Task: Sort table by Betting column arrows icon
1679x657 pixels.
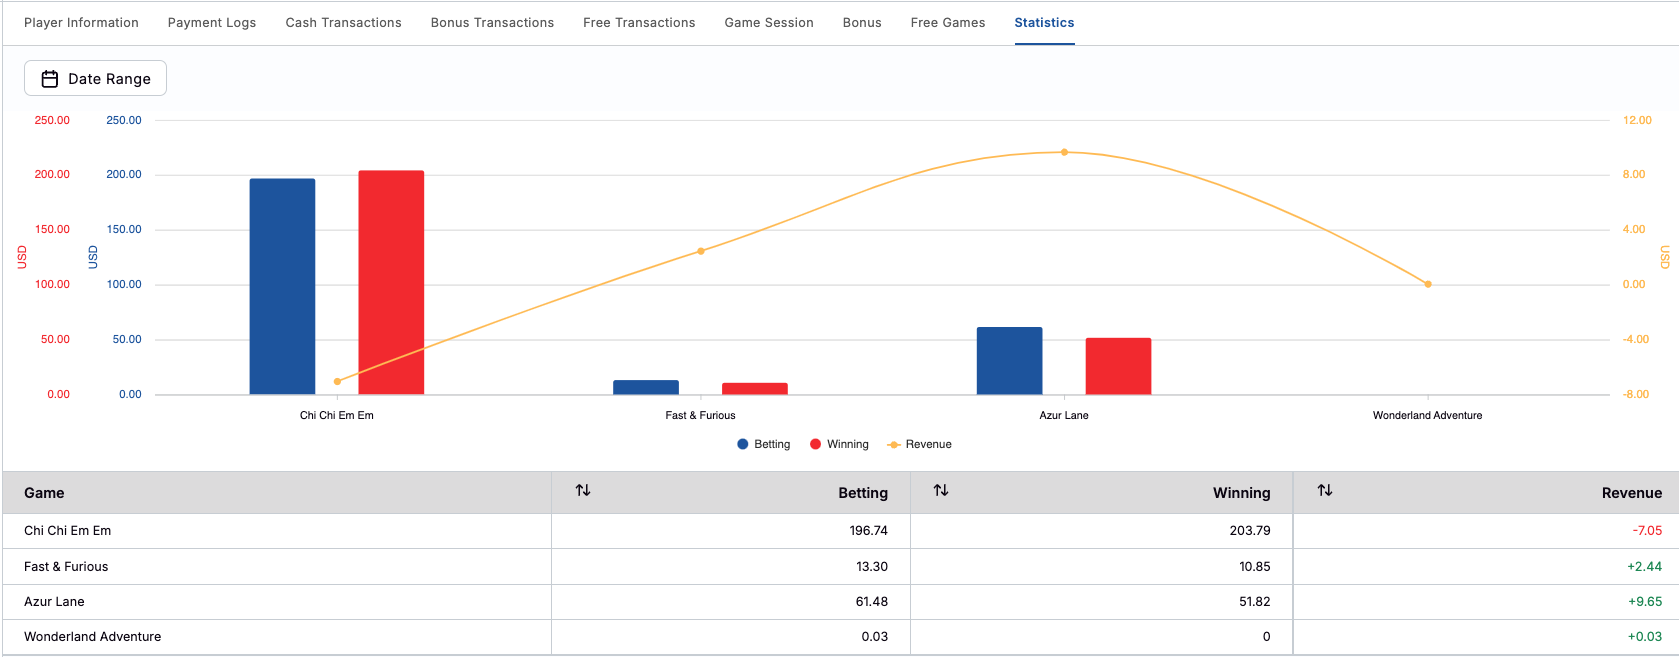Action: 583,490
